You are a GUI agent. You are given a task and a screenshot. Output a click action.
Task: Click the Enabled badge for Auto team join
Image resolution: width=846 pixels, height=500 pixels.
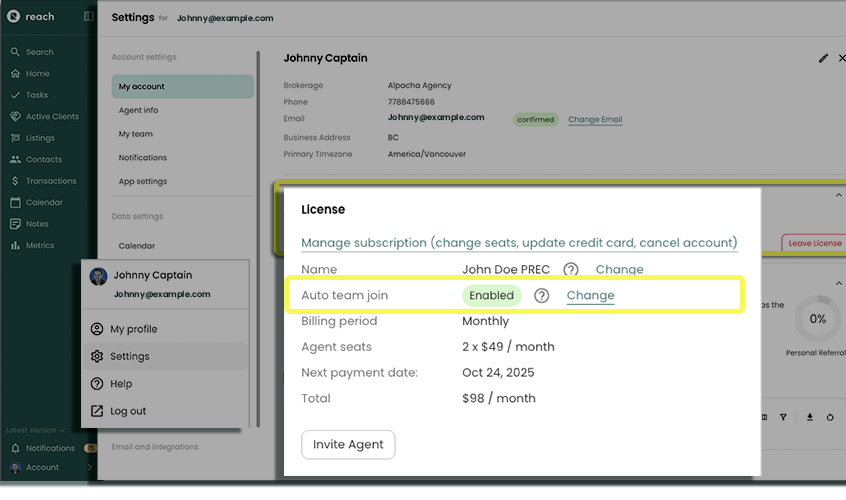(x=492, y=296)
